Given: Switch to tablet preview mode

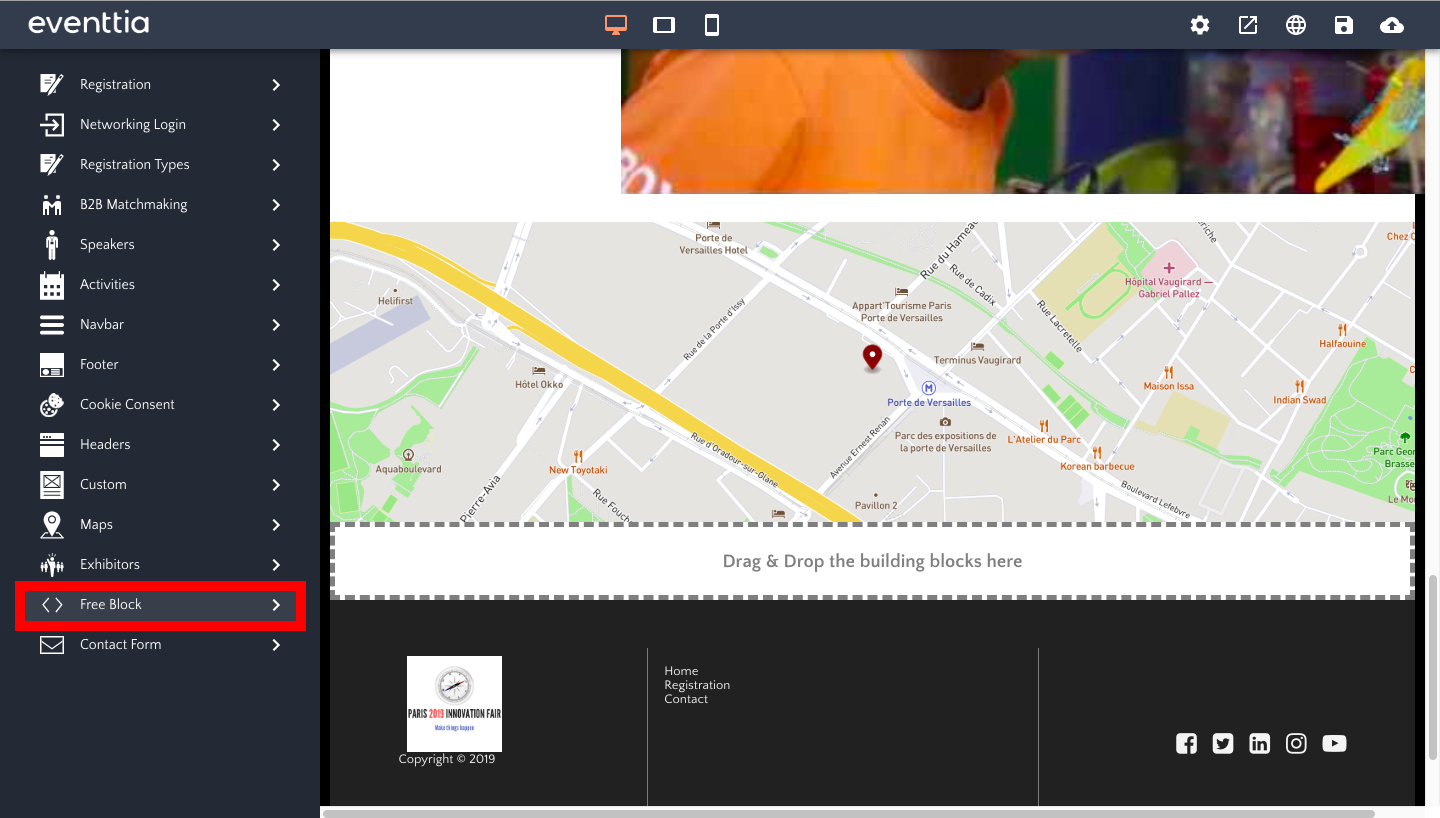Looking at the screenshot, I should [664, 25].
